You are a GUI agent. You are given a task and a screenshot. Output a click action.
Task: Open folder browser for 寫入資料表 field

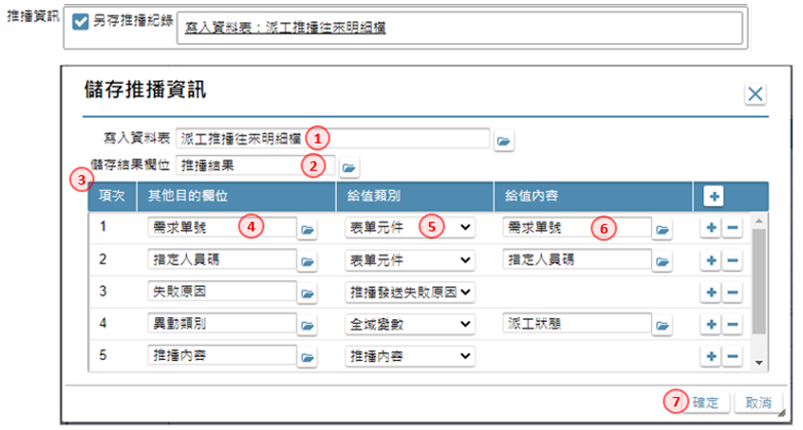tap(504, 141)
